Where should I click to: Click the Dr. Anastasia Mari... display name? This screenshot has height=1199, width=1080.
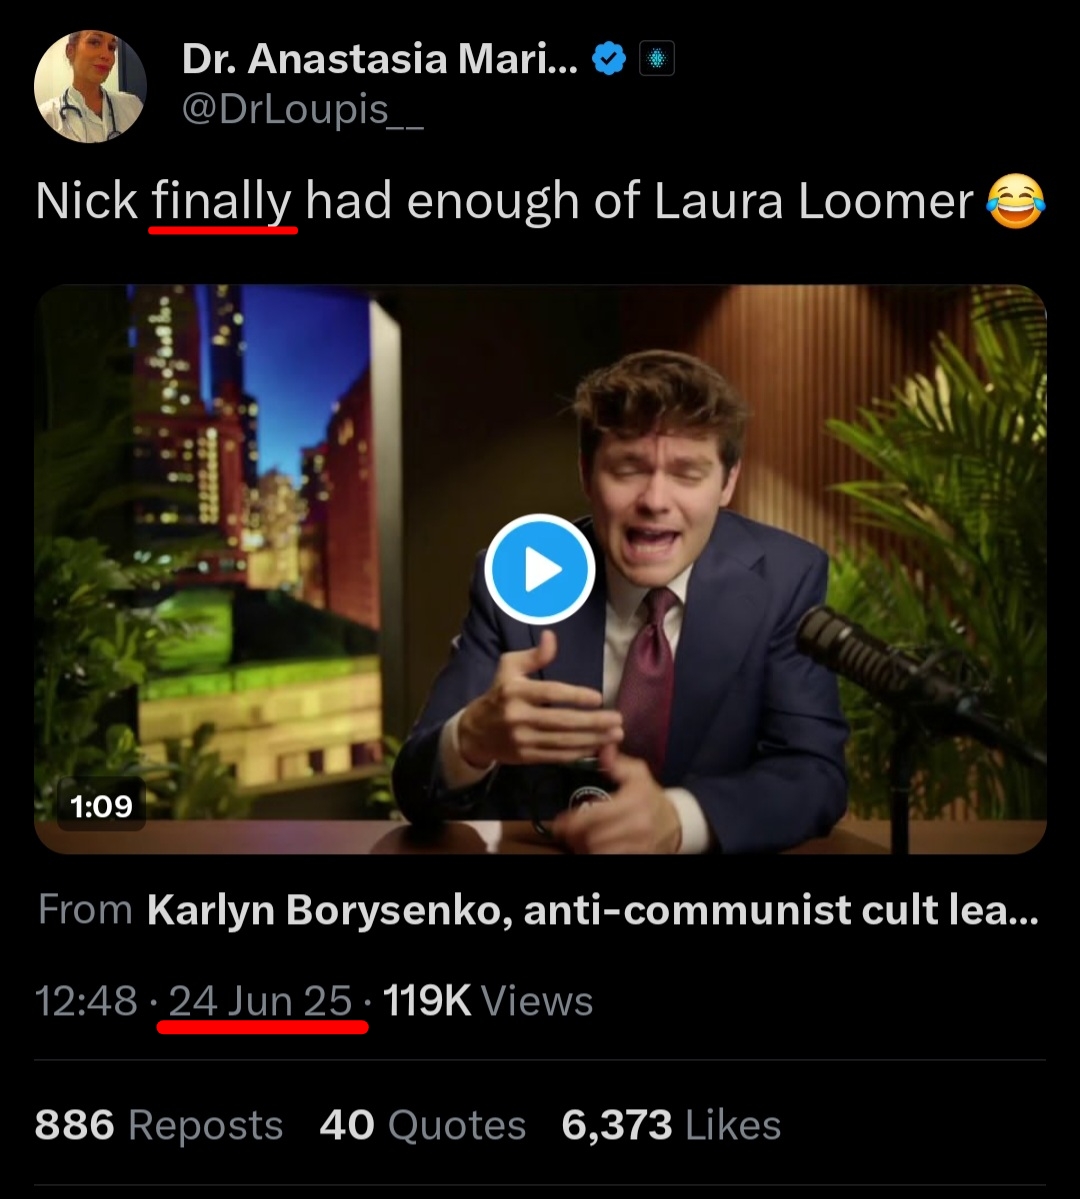[x=380, y=58]
